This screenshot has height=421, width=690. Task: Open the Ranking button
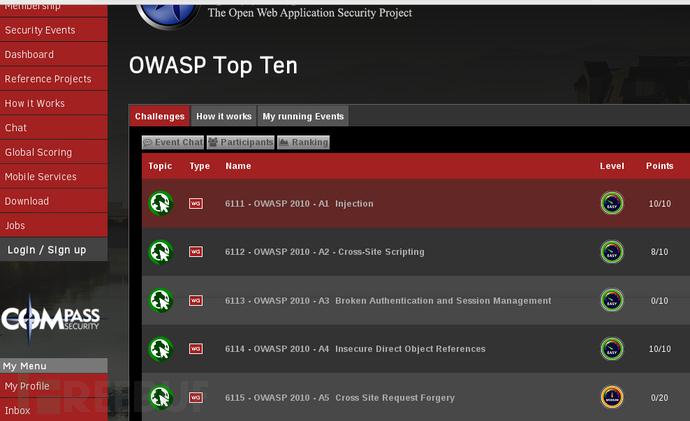[x=303, y=142]
